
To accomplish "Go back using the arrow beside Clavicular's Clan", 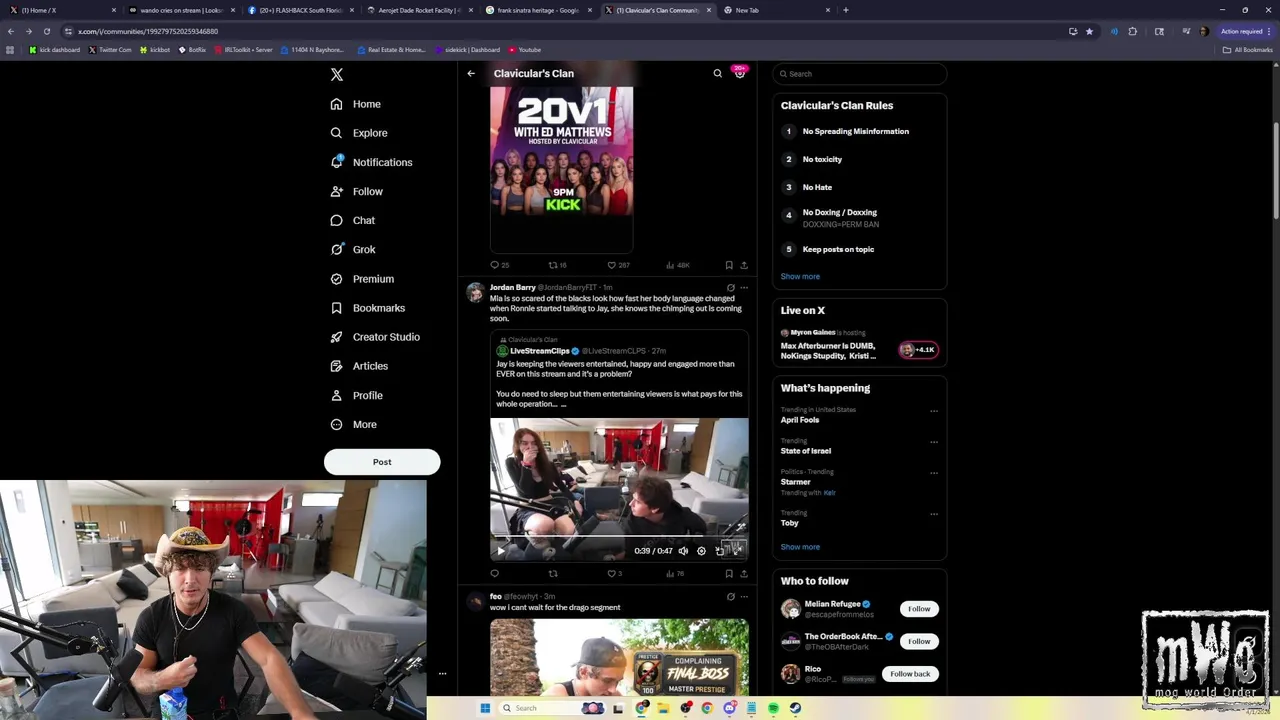I will [471, 73].
